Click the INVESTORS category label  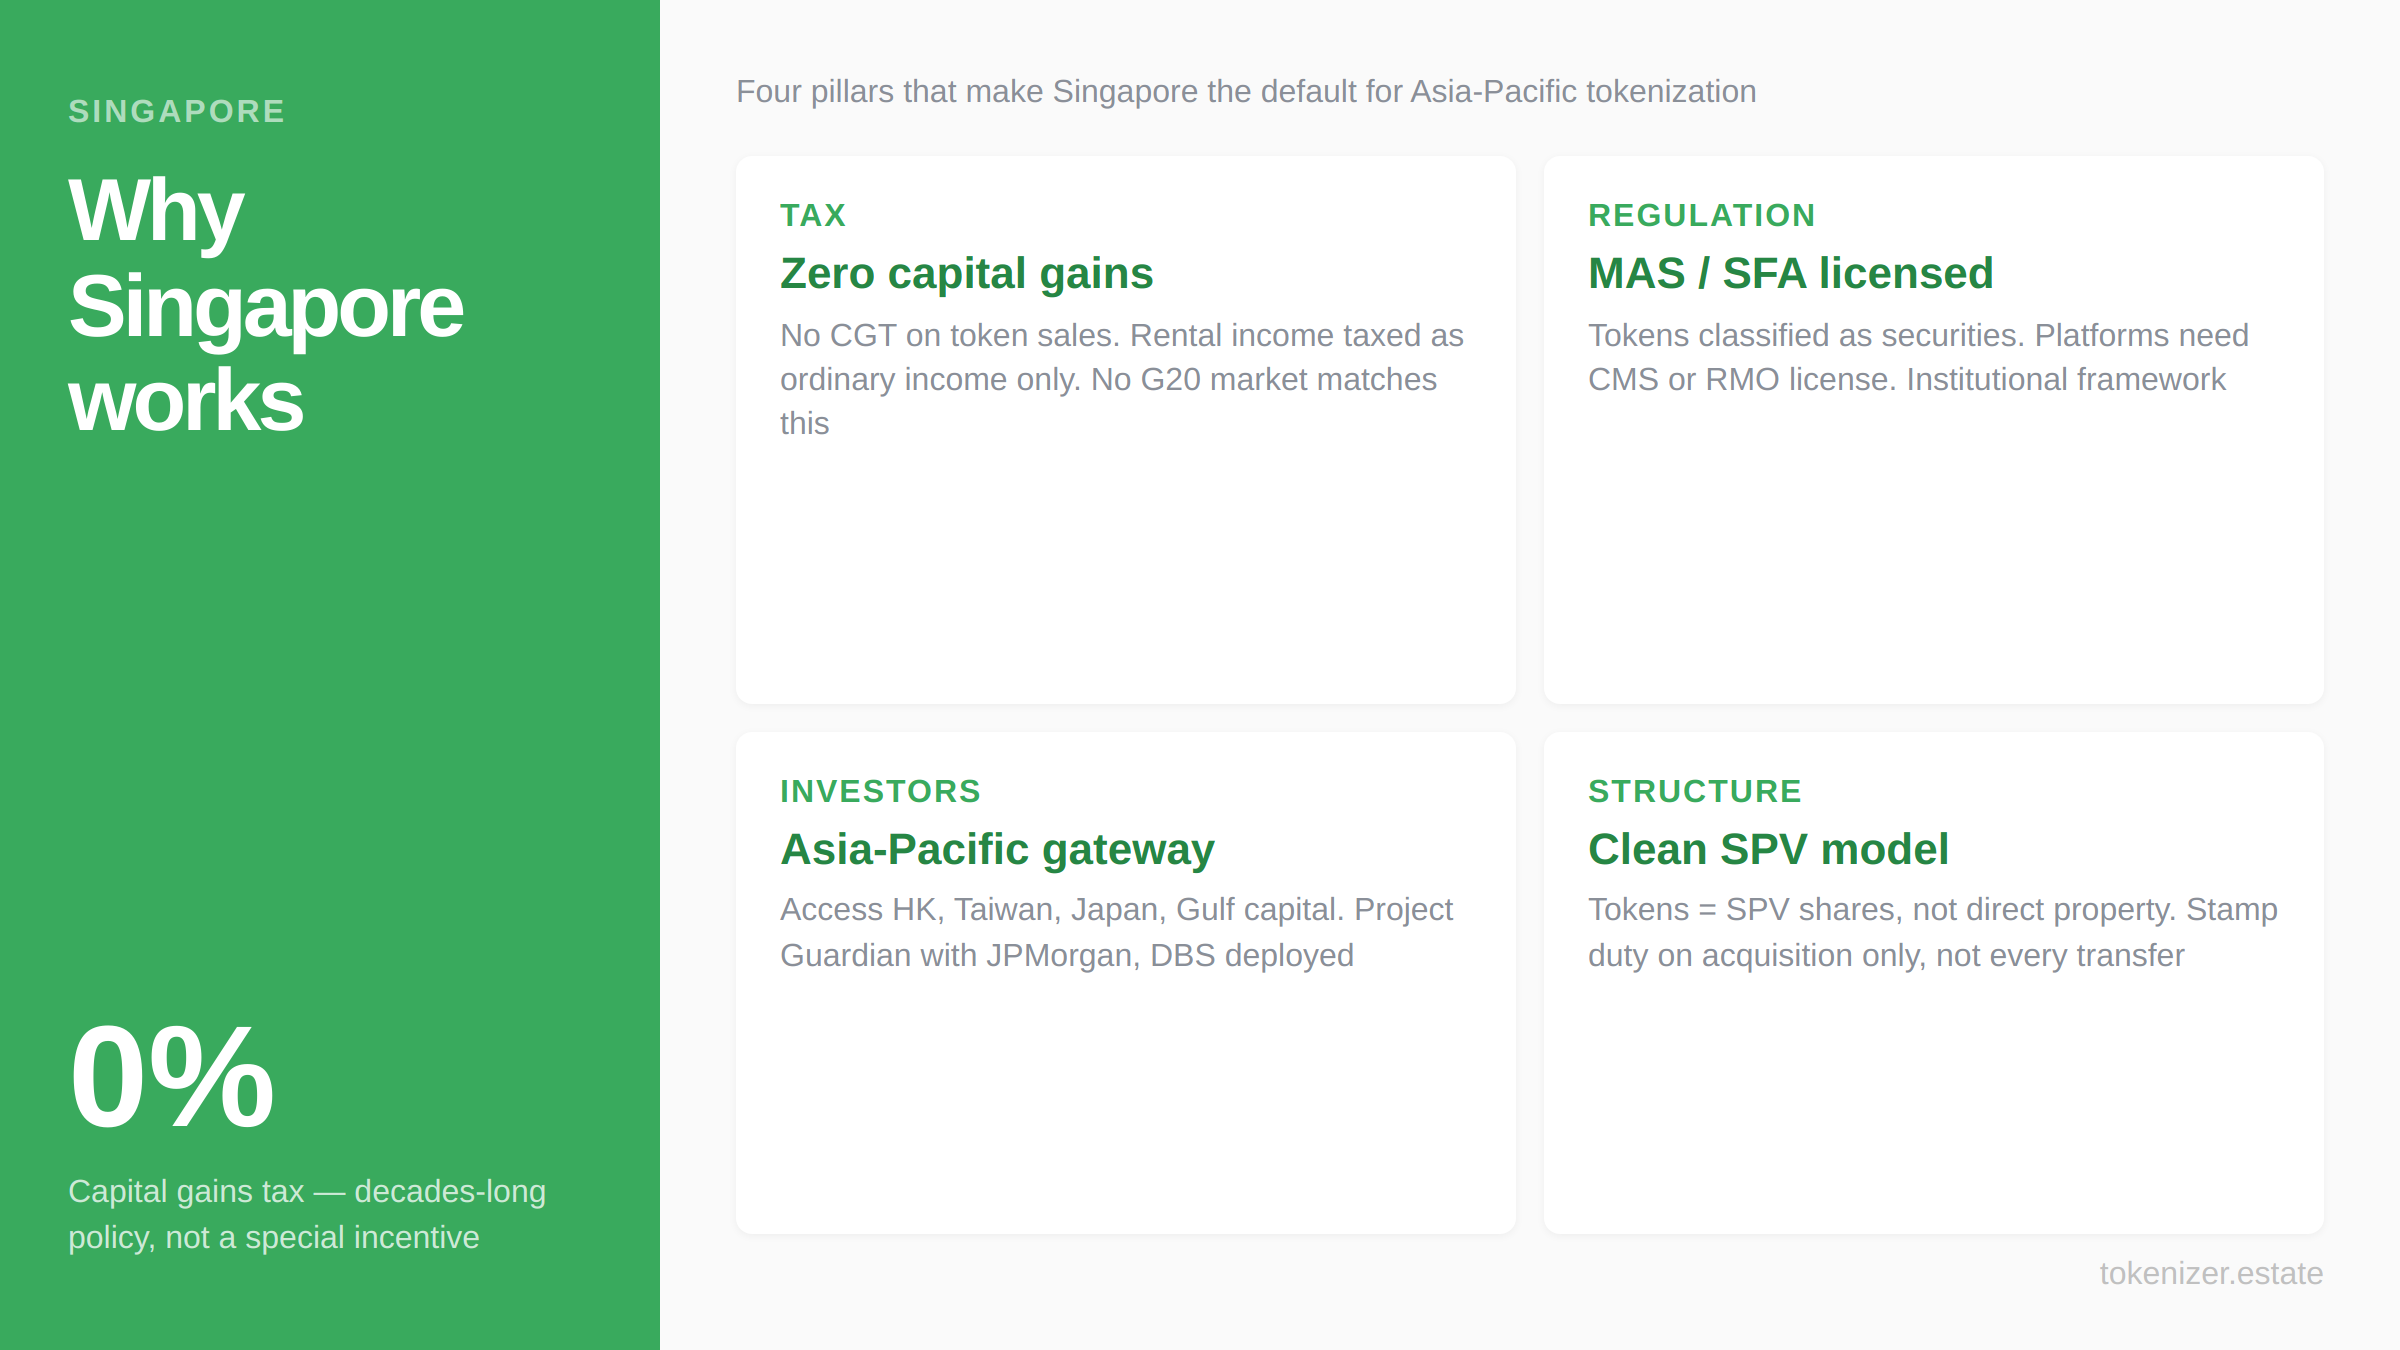[x=880, y=790]
